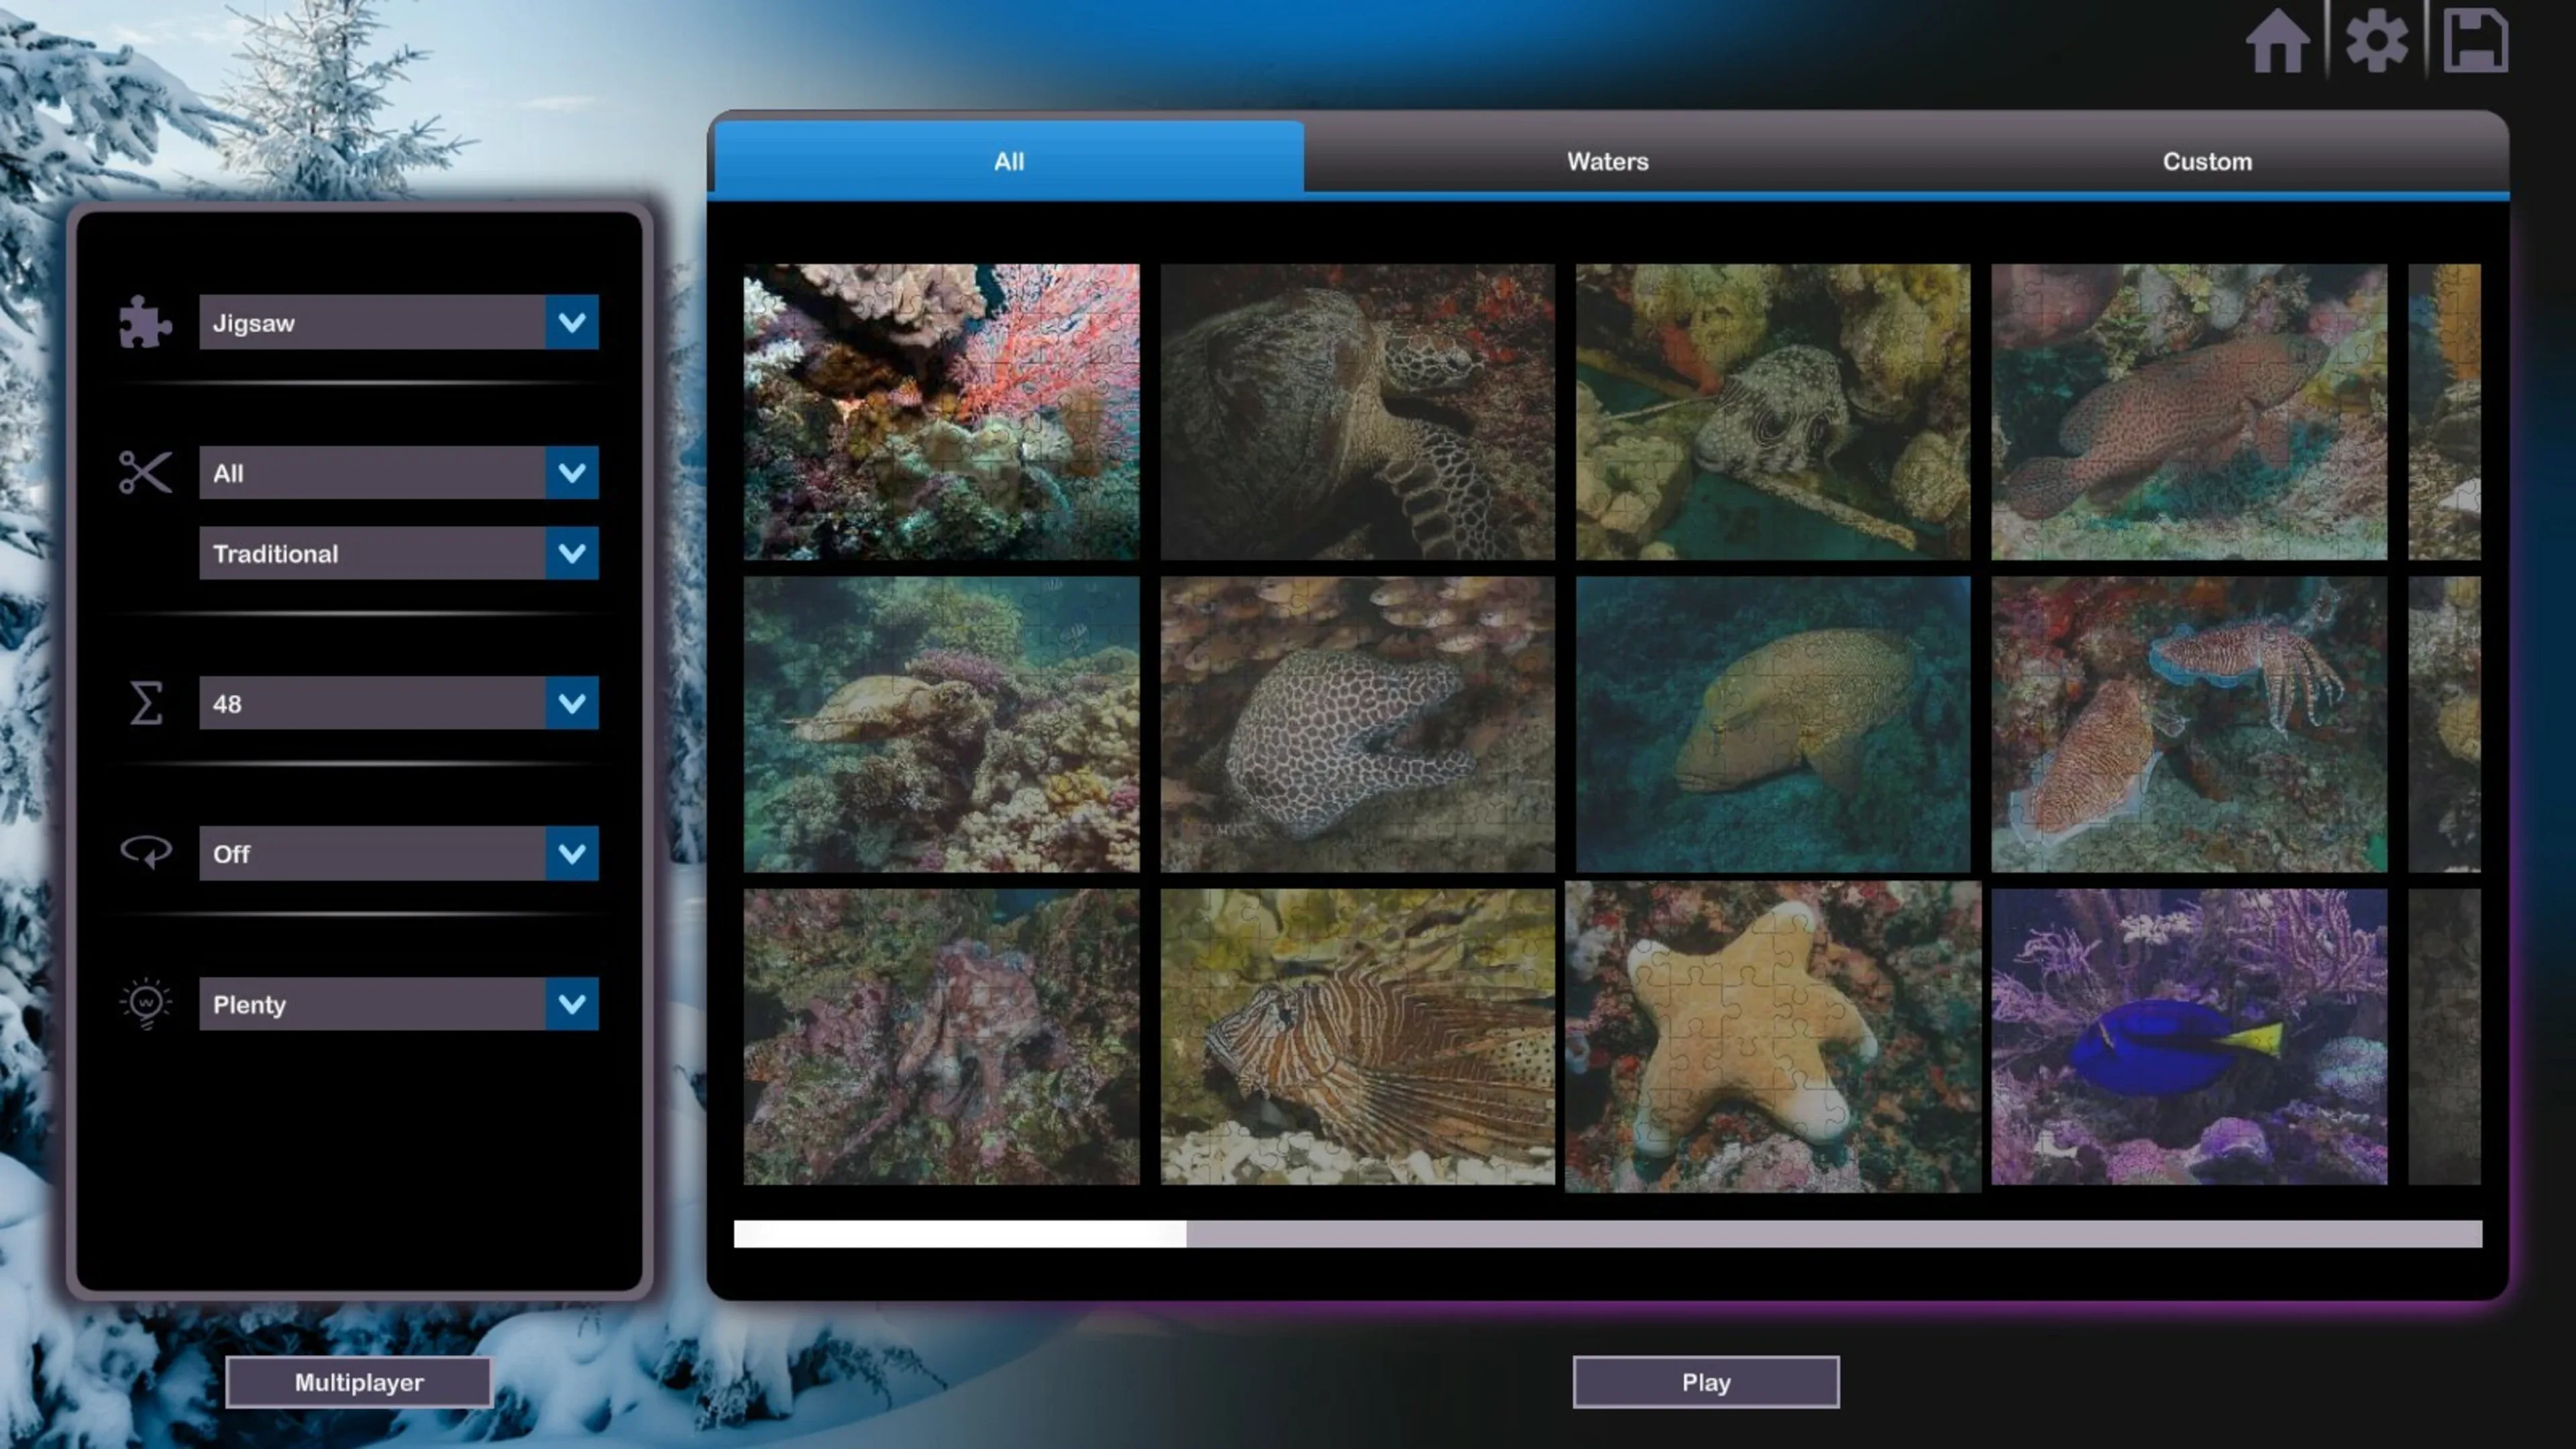Open the Traditional cut style dropdown
2576x1449 pixels.
[x=571, y=553]
